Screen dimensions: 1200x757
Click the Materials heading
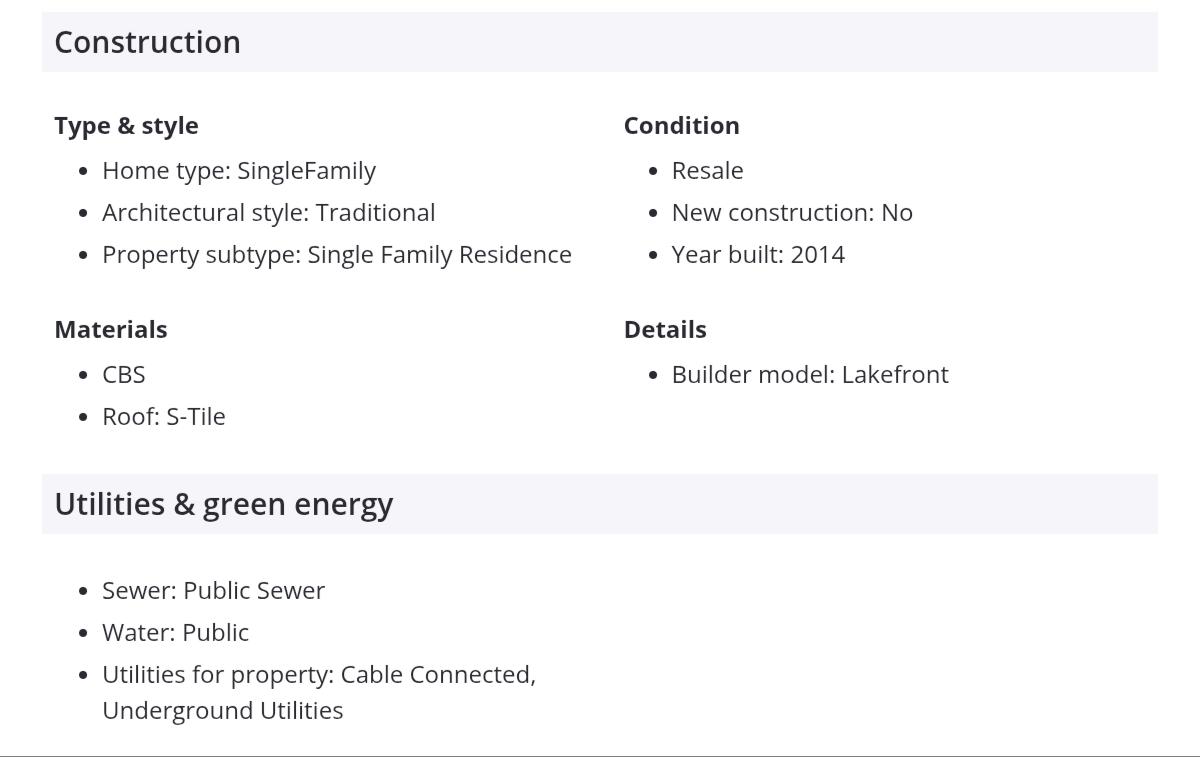point(111,329)
